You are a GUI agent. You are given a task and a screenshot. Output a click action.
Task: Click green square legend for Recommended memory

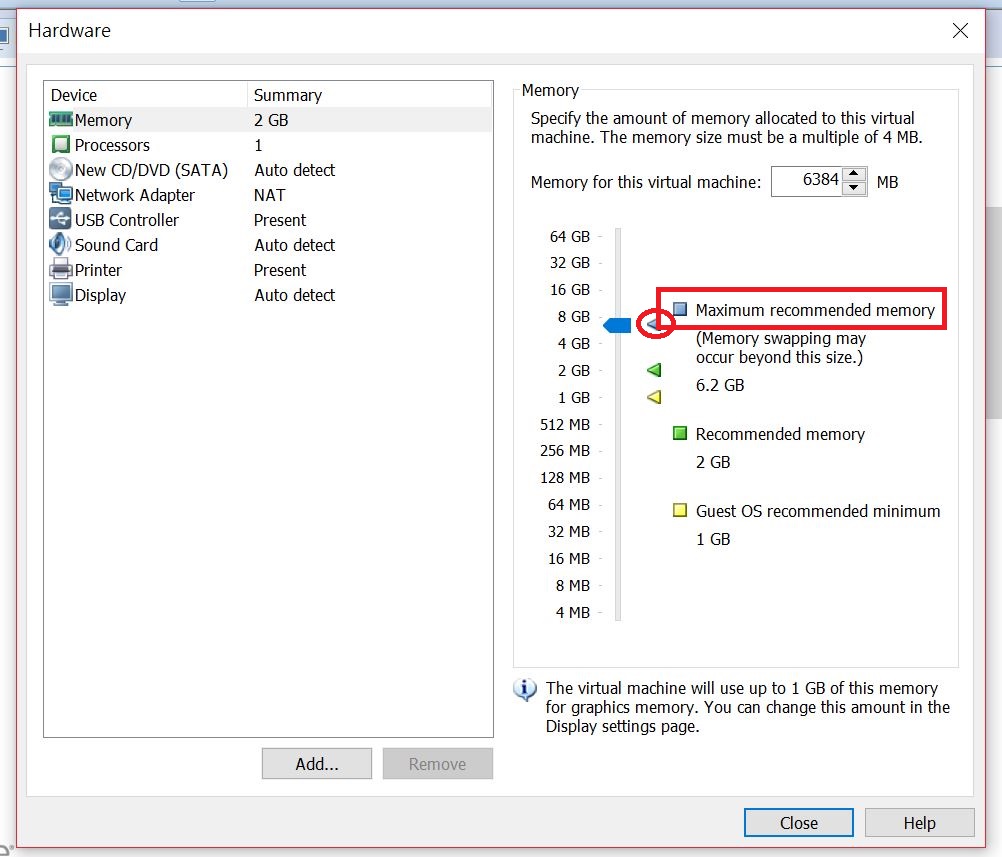680,433
